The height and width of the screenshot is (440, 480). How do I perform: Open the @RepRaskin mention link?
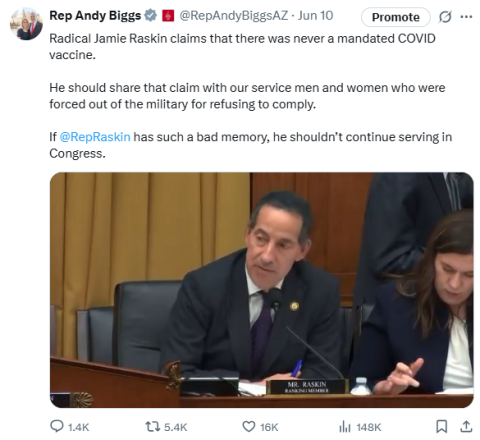95,137
